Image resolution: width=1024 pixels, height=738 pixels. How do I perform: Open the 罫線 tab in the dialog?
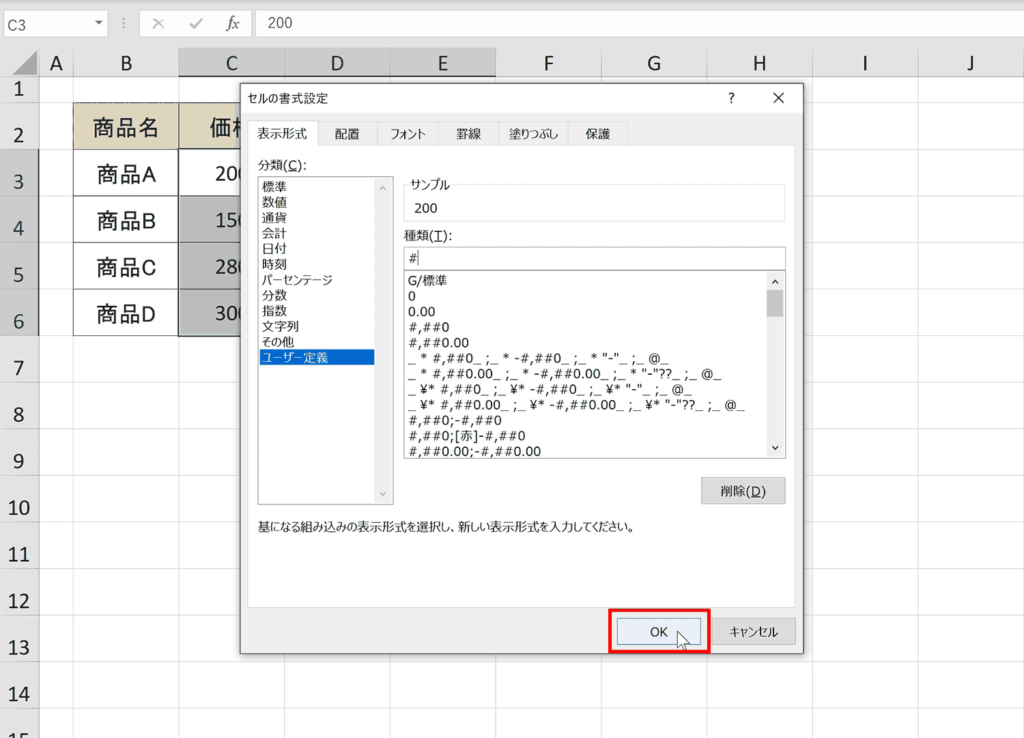coord(467,132)
